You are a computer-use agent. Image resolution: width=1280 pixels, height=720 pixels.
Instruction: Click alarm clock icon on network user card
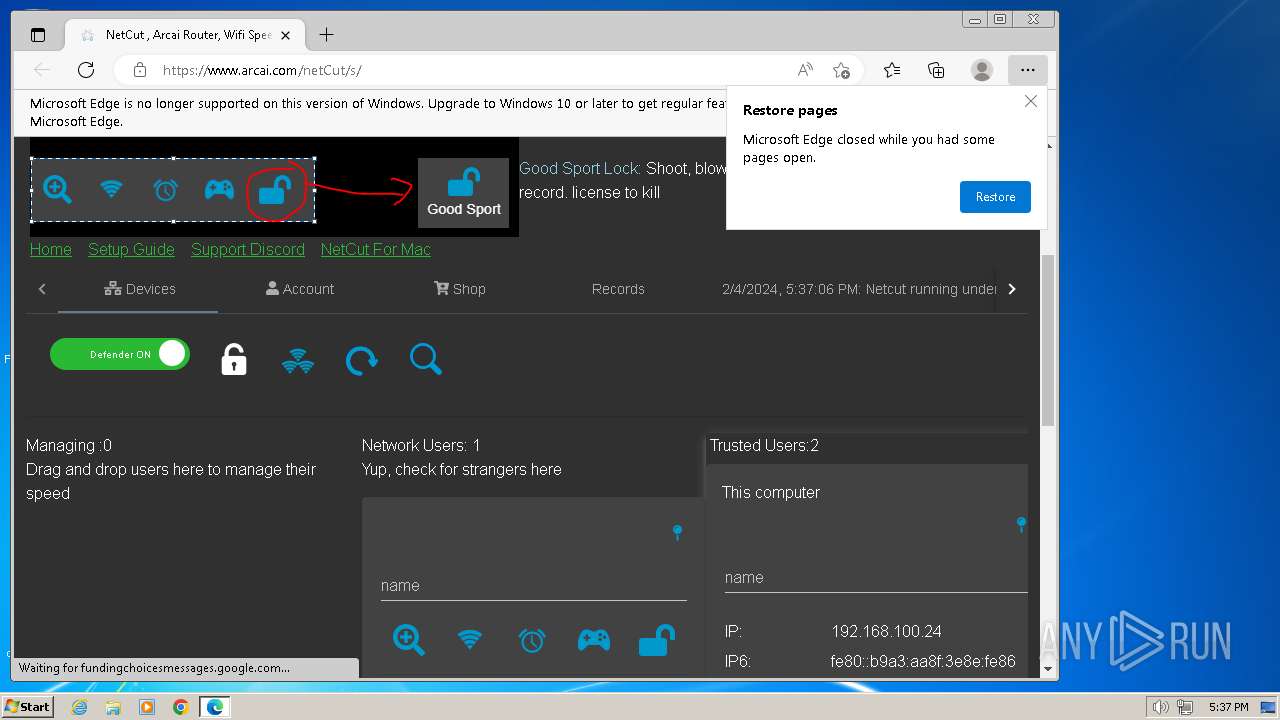[x=532, y=639]
